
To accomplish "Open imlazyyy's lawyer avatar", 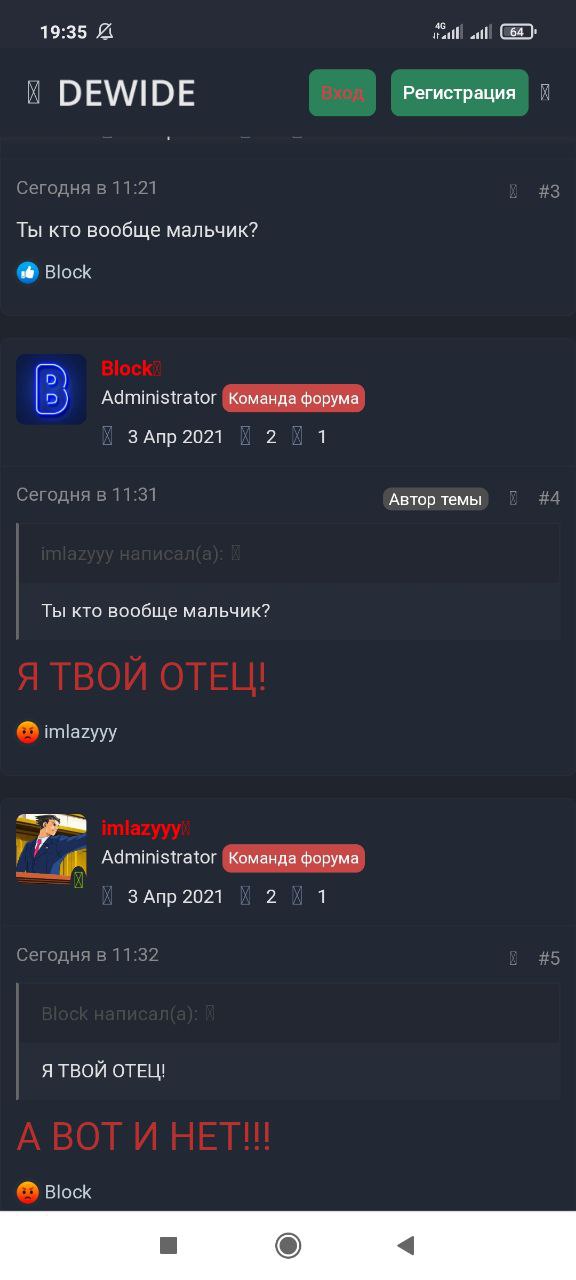I will (51, 849).
